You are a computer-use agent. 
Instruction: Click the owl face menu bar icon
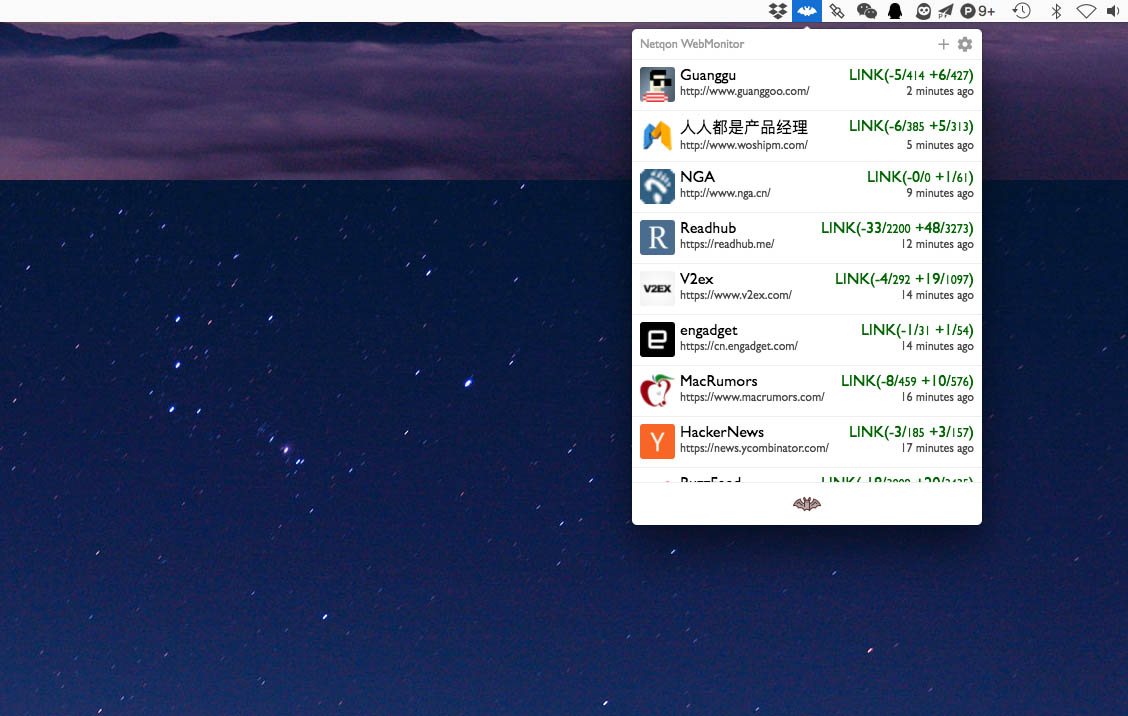pos(924,11)
